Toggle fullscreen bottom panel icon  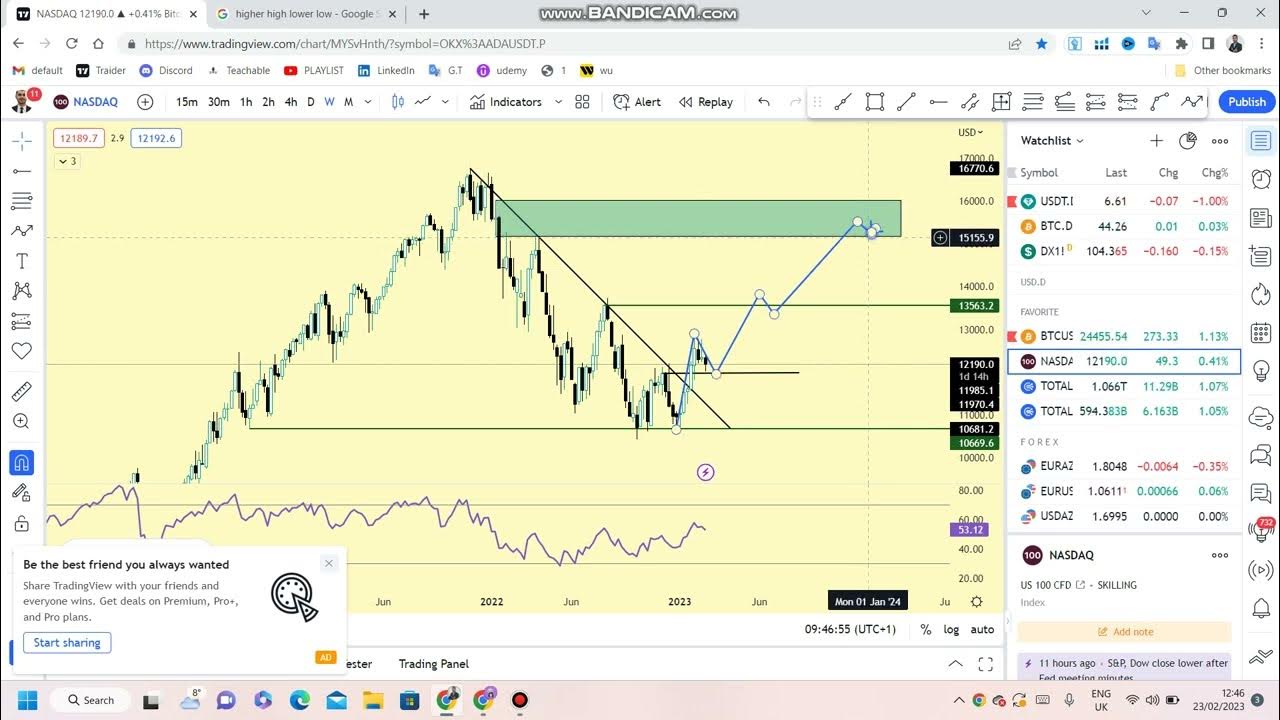point(986,664)
